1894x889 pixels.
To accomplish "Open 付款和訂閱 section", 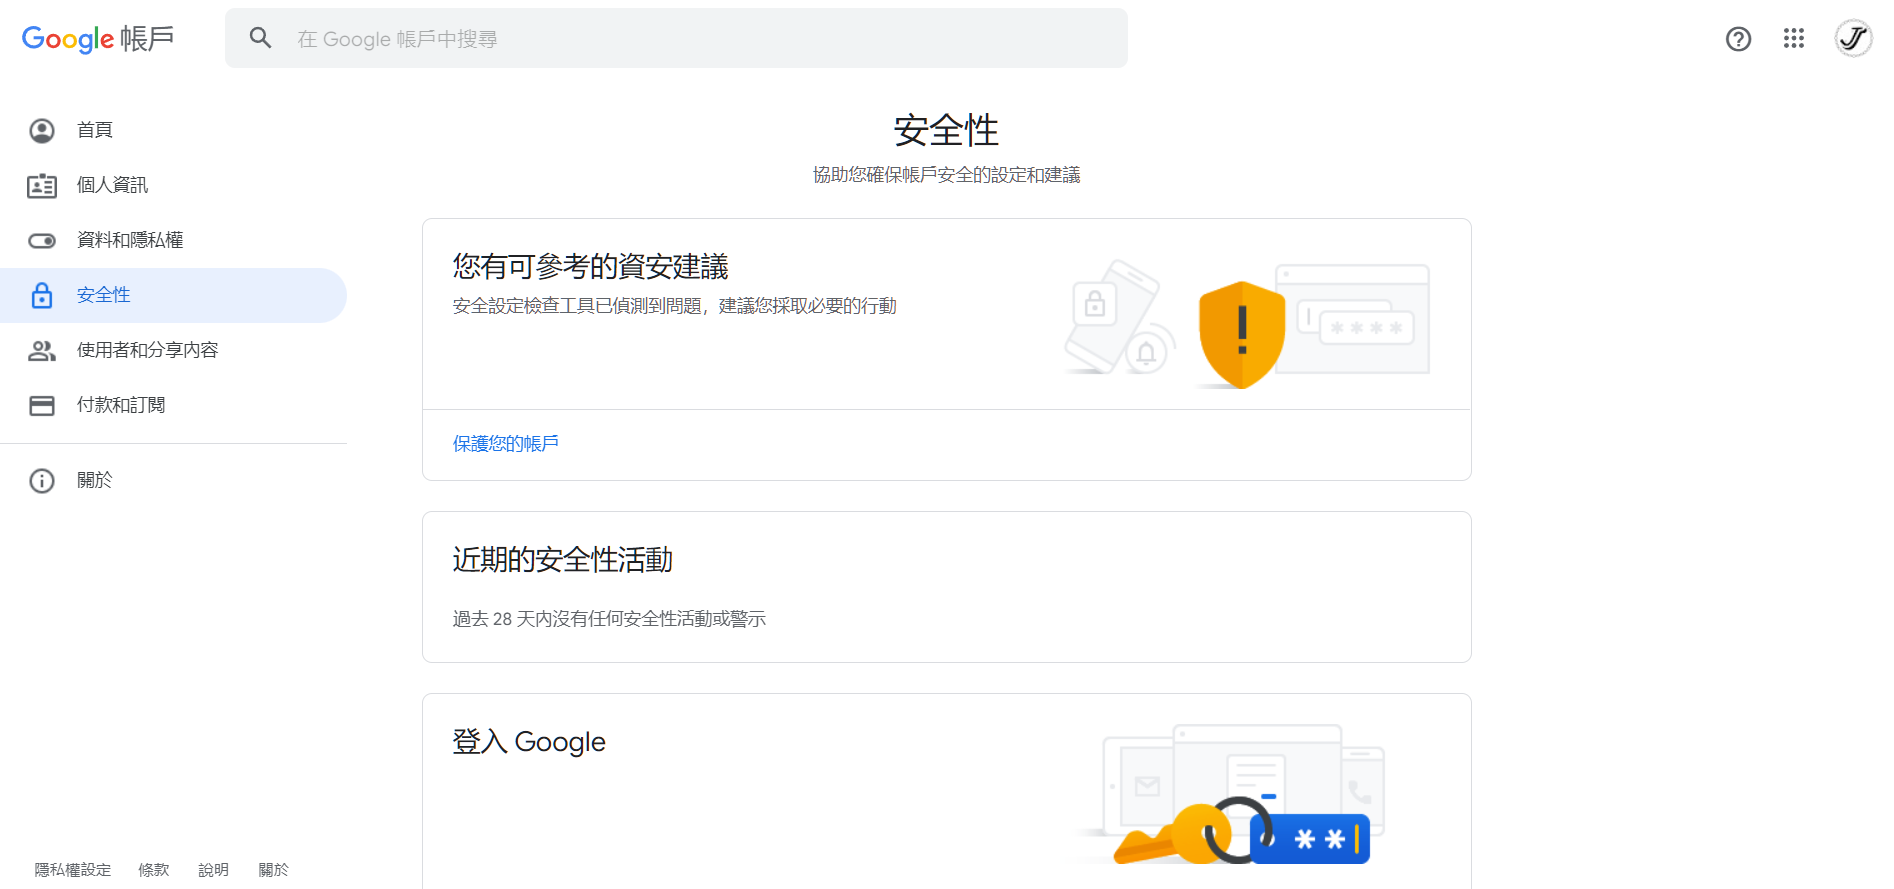I will [173, 405].
